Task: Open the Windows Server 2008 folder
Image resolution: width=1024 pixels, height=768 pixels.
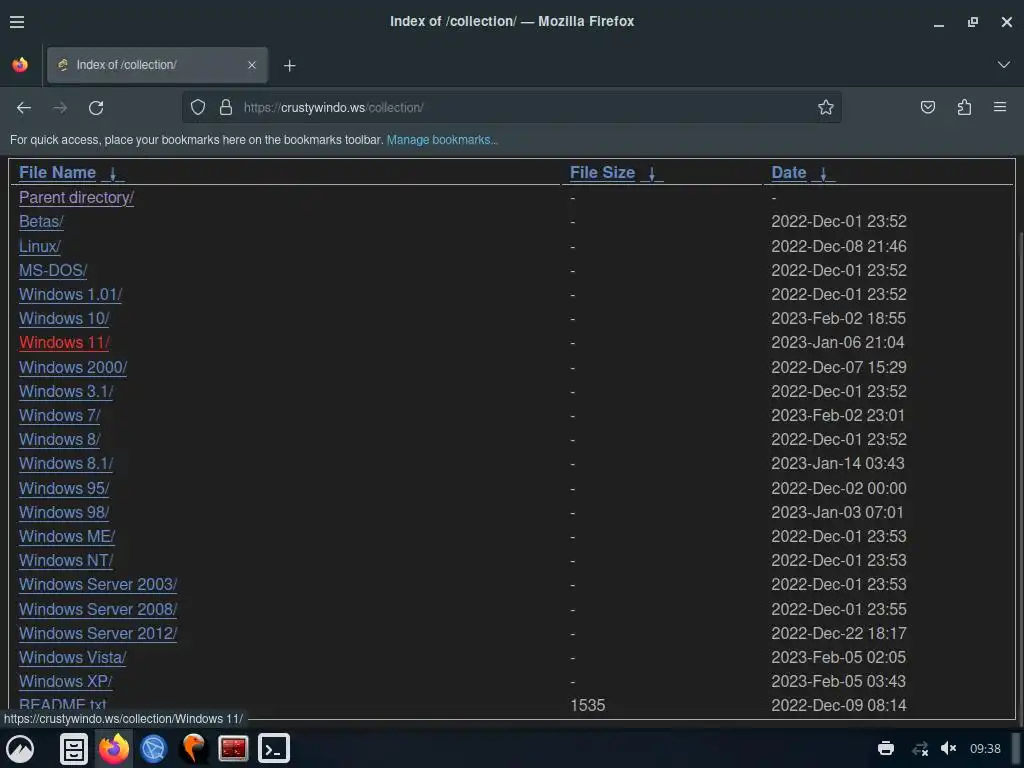Action: [x=98, y=609]
